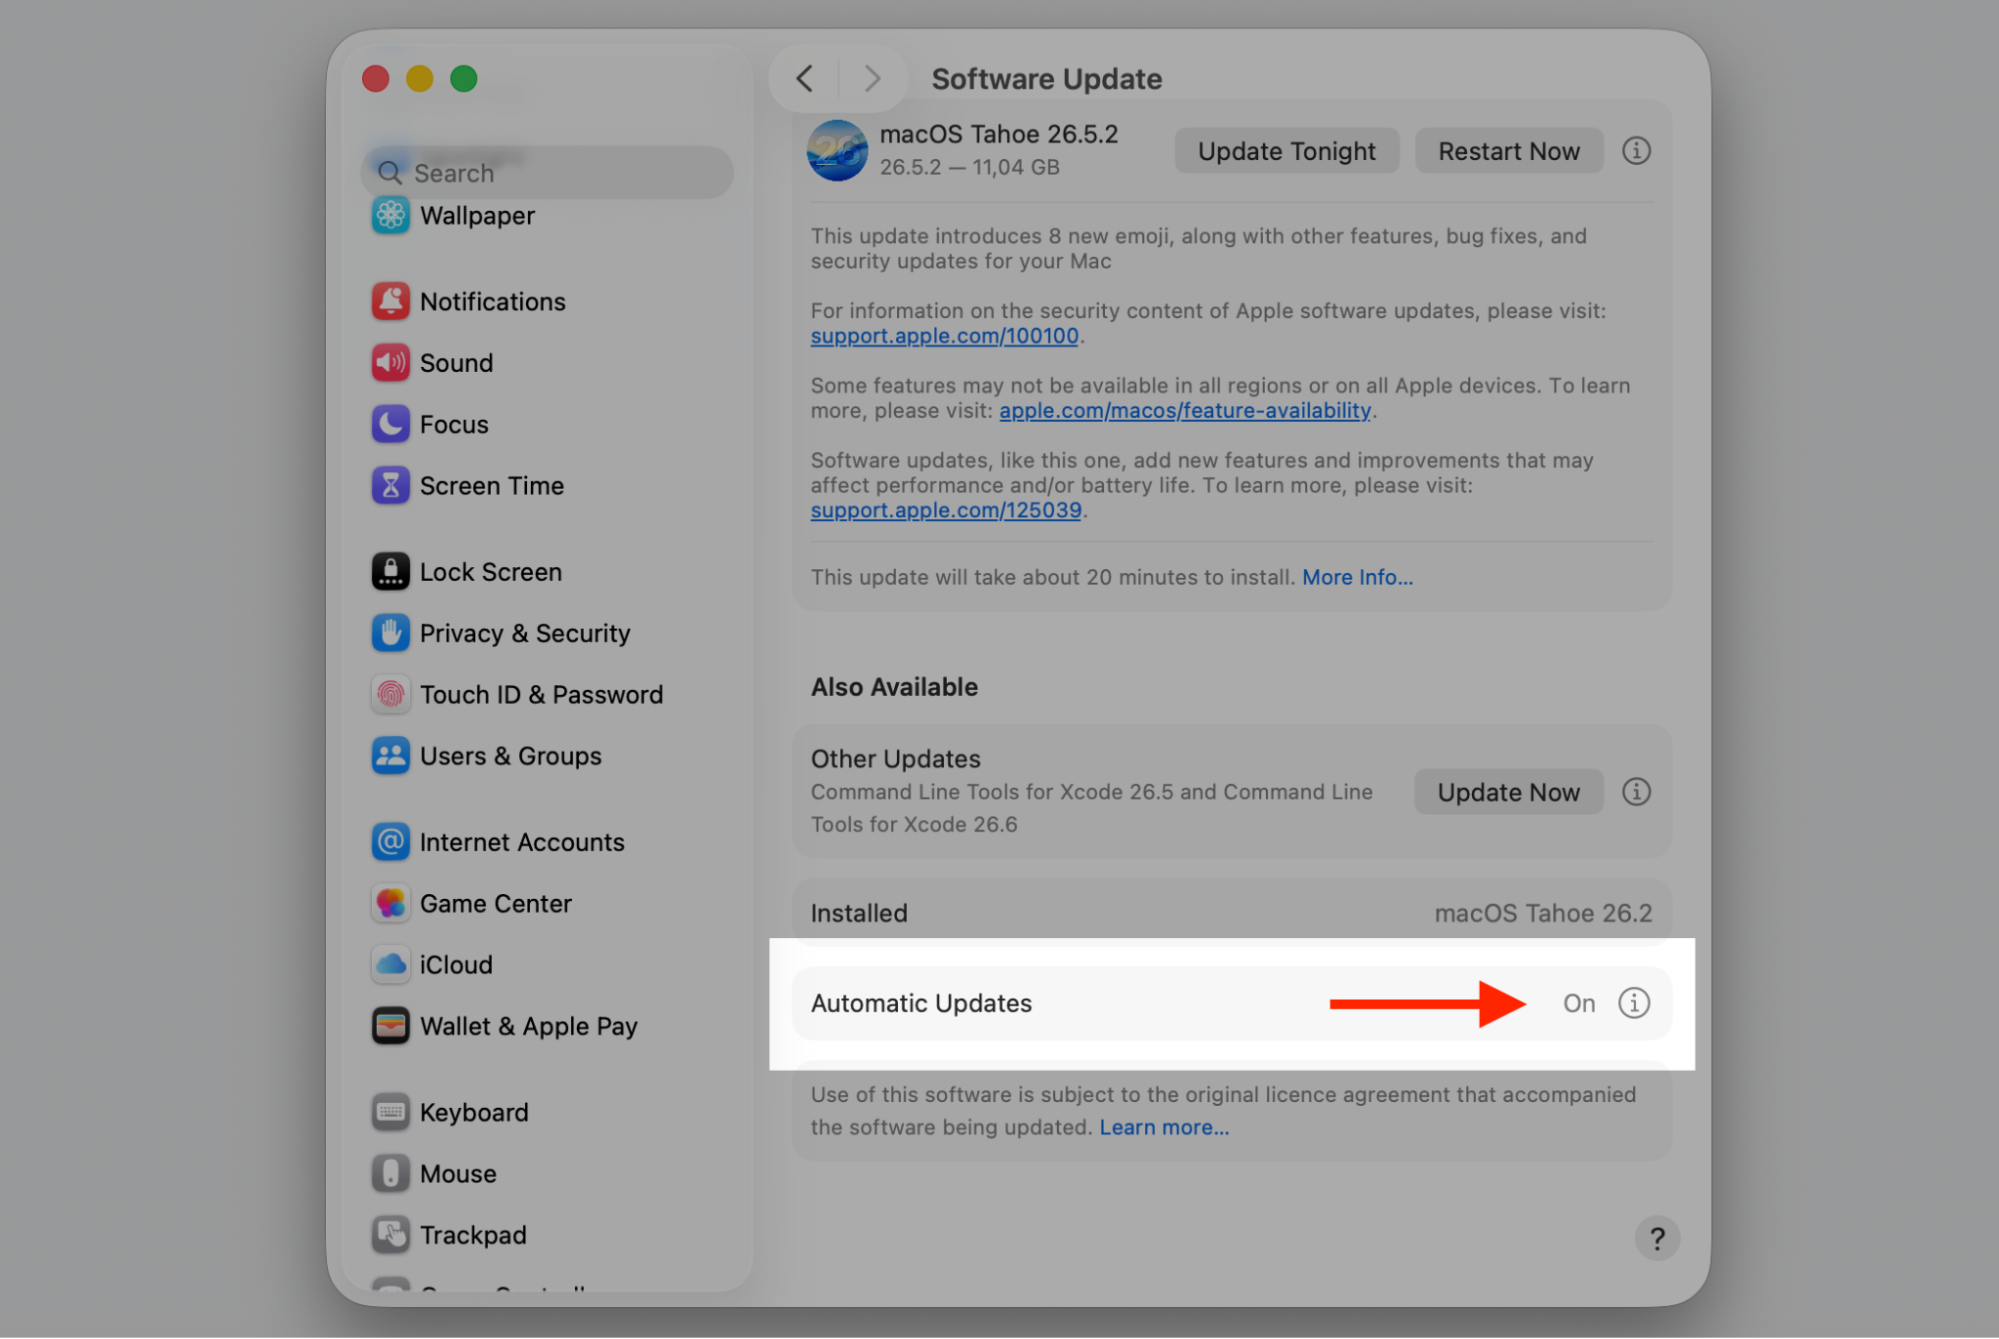Click the green zoom window button

[x=463, y=78]
